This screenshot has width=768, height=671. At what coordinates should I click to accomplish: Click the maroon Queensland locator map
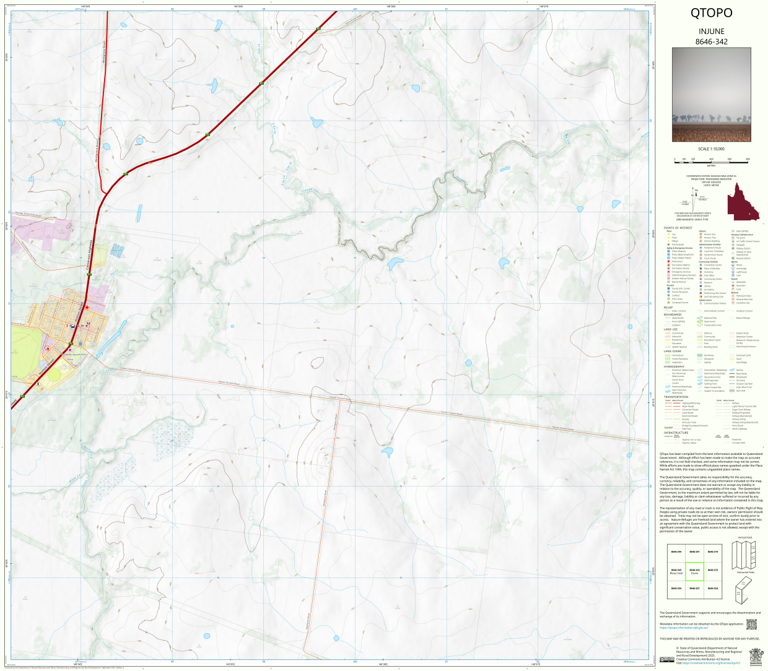(743, 201)
